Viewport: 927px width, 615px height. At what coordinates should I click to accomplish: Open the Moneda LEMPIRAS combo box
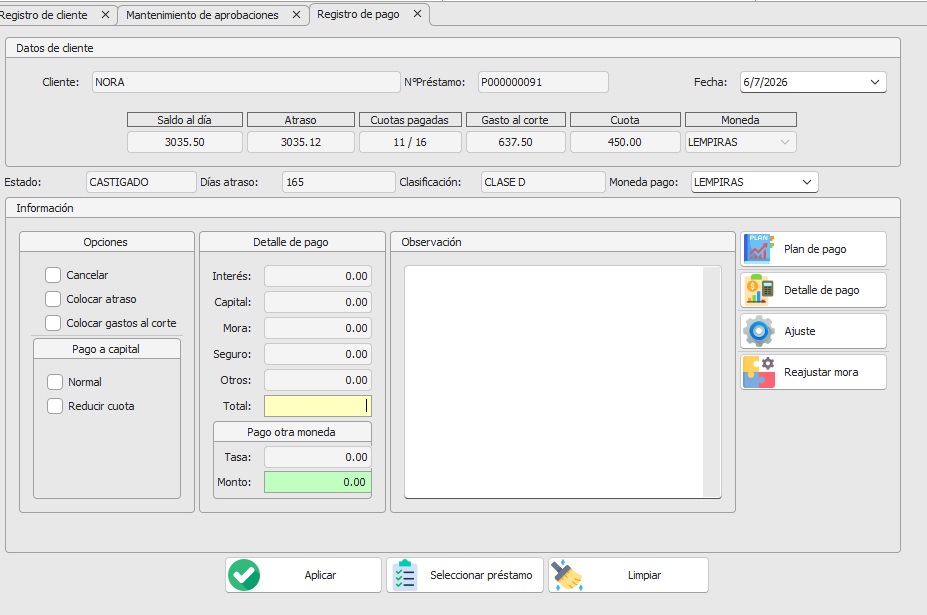coord(740,142)
